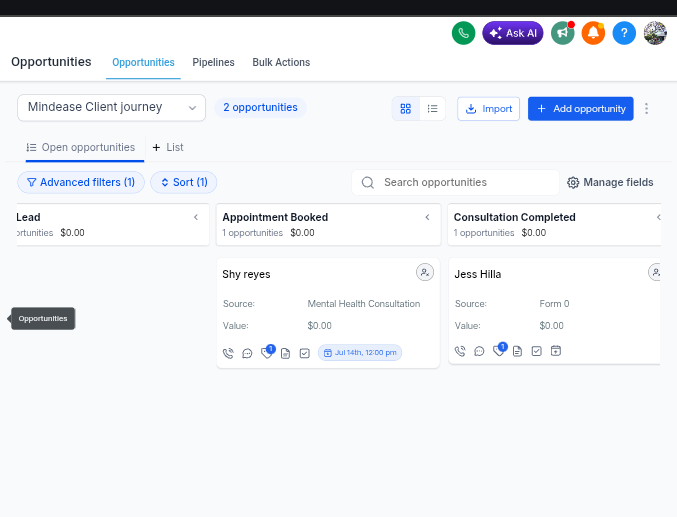Switch to board grid view
Viewport: 677px width, 517px height.
[x=405, y=109]
